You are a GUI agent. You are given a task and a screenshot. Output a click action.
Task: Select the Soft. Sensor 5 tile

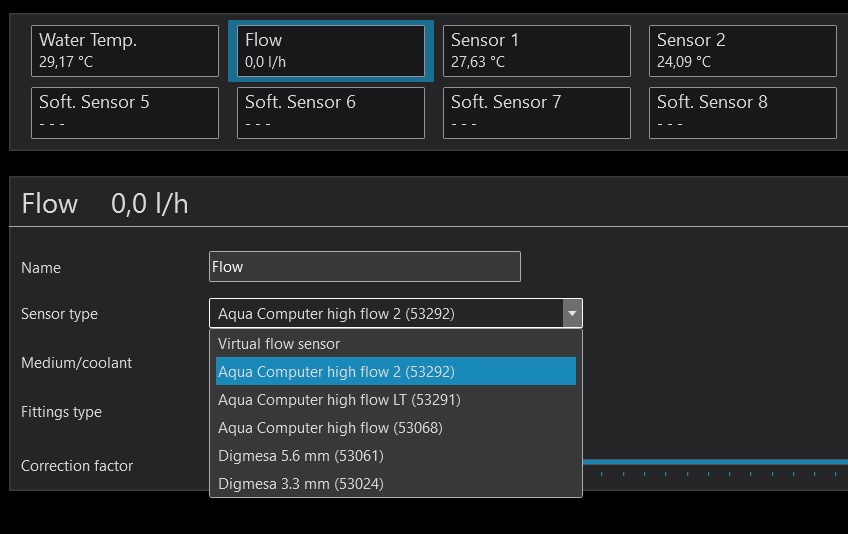pos(124,112)
